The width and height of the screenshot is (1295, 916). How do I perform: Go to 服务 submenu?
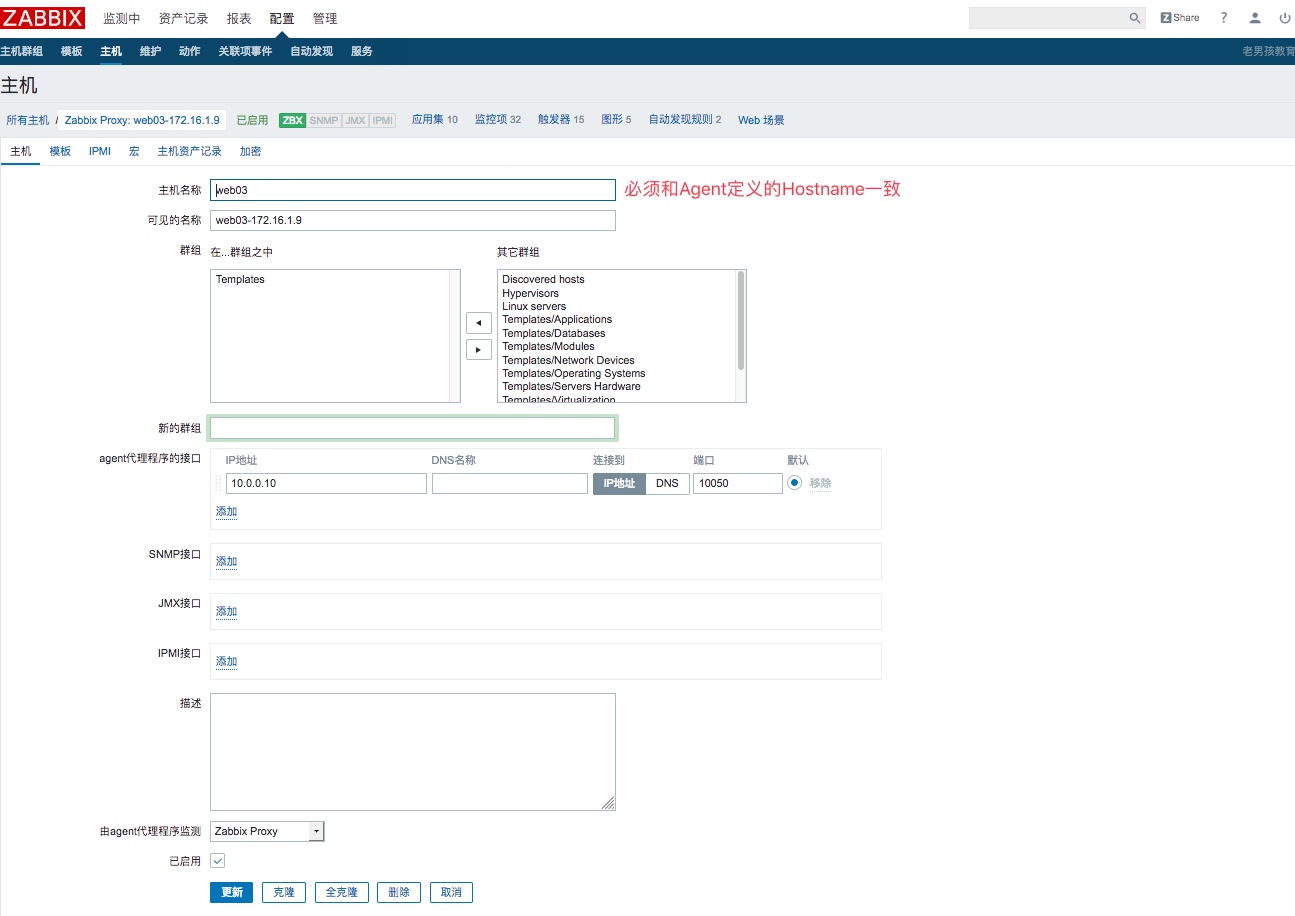tap(362, 51)
